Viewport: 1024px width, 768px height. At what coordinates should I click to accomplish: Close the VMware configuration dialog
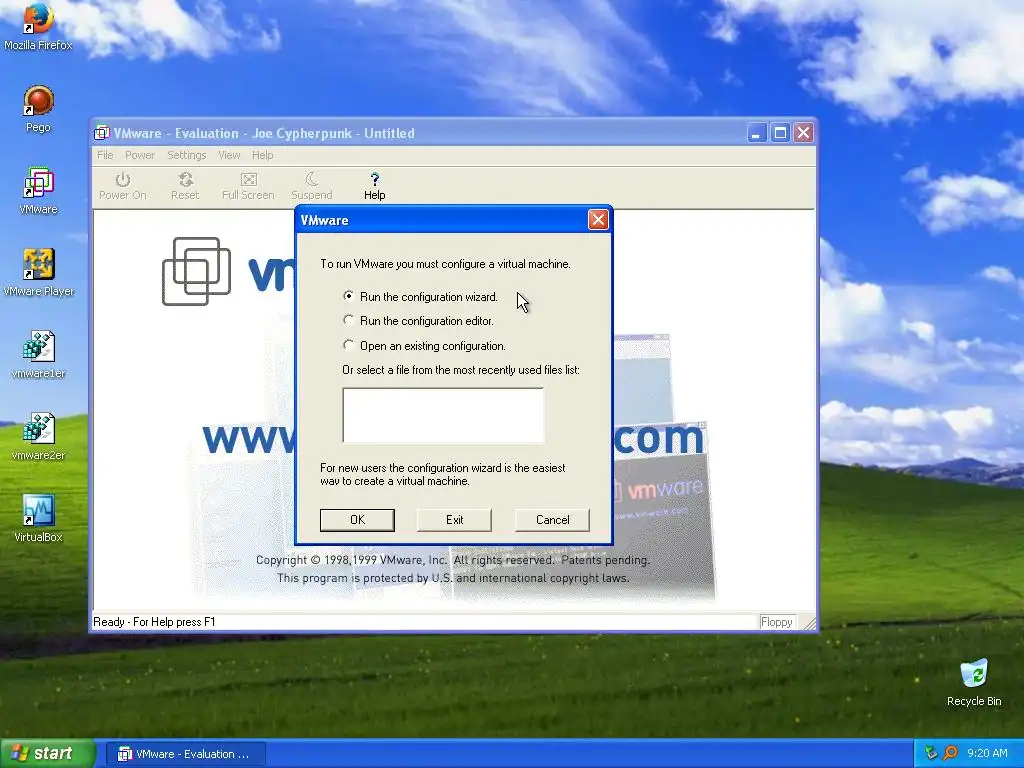pyautogui.click(x=598, y=219)
